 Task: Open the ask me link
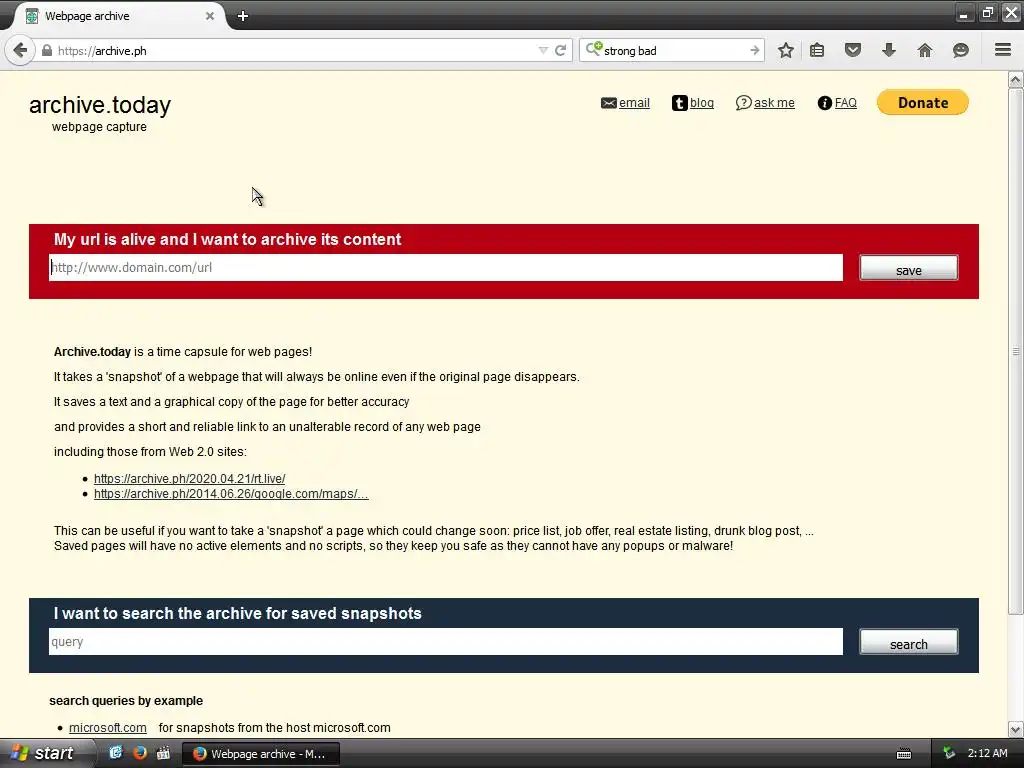click(x=774, y=103)
